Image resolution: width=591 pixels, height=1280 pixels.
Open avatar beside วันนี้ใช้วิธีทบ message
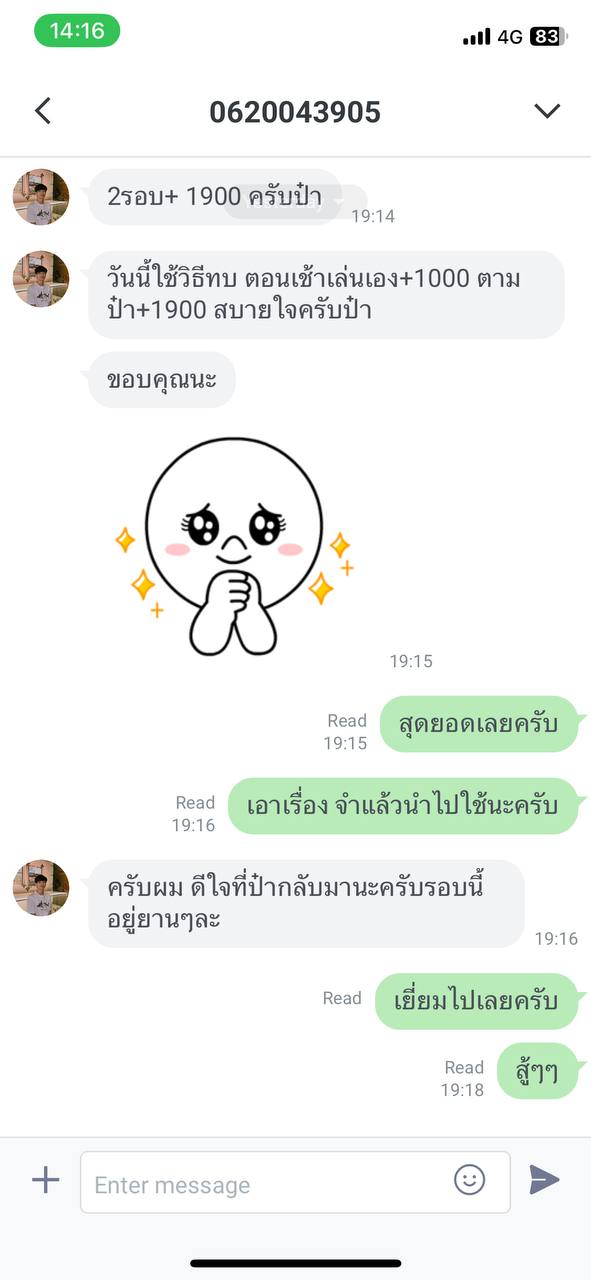tap(41, 279)
